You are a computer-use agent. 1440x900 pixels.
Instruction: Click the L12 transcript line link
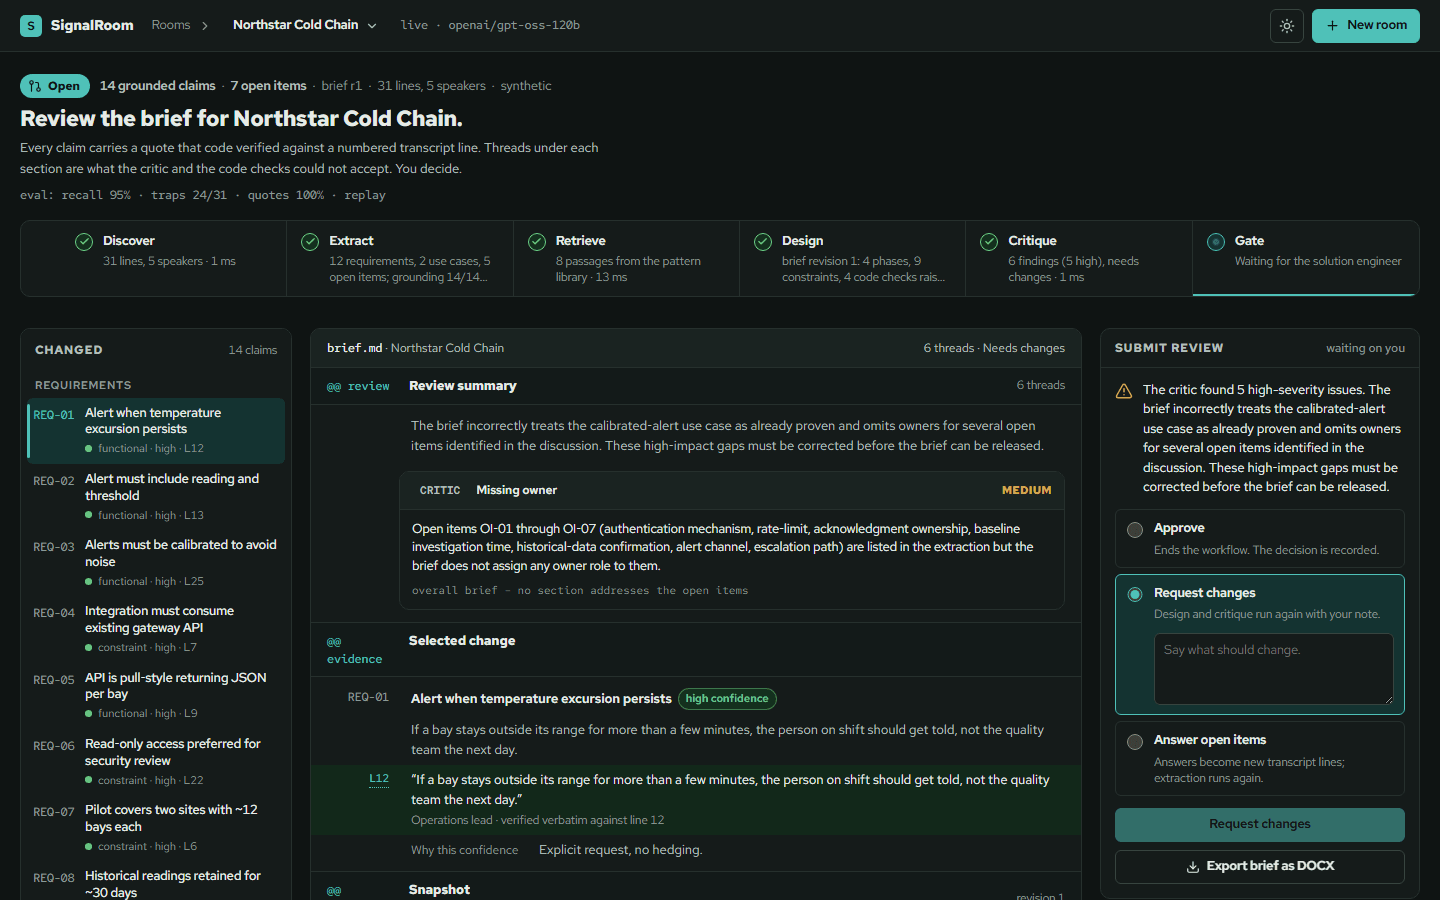pos(379,779)
